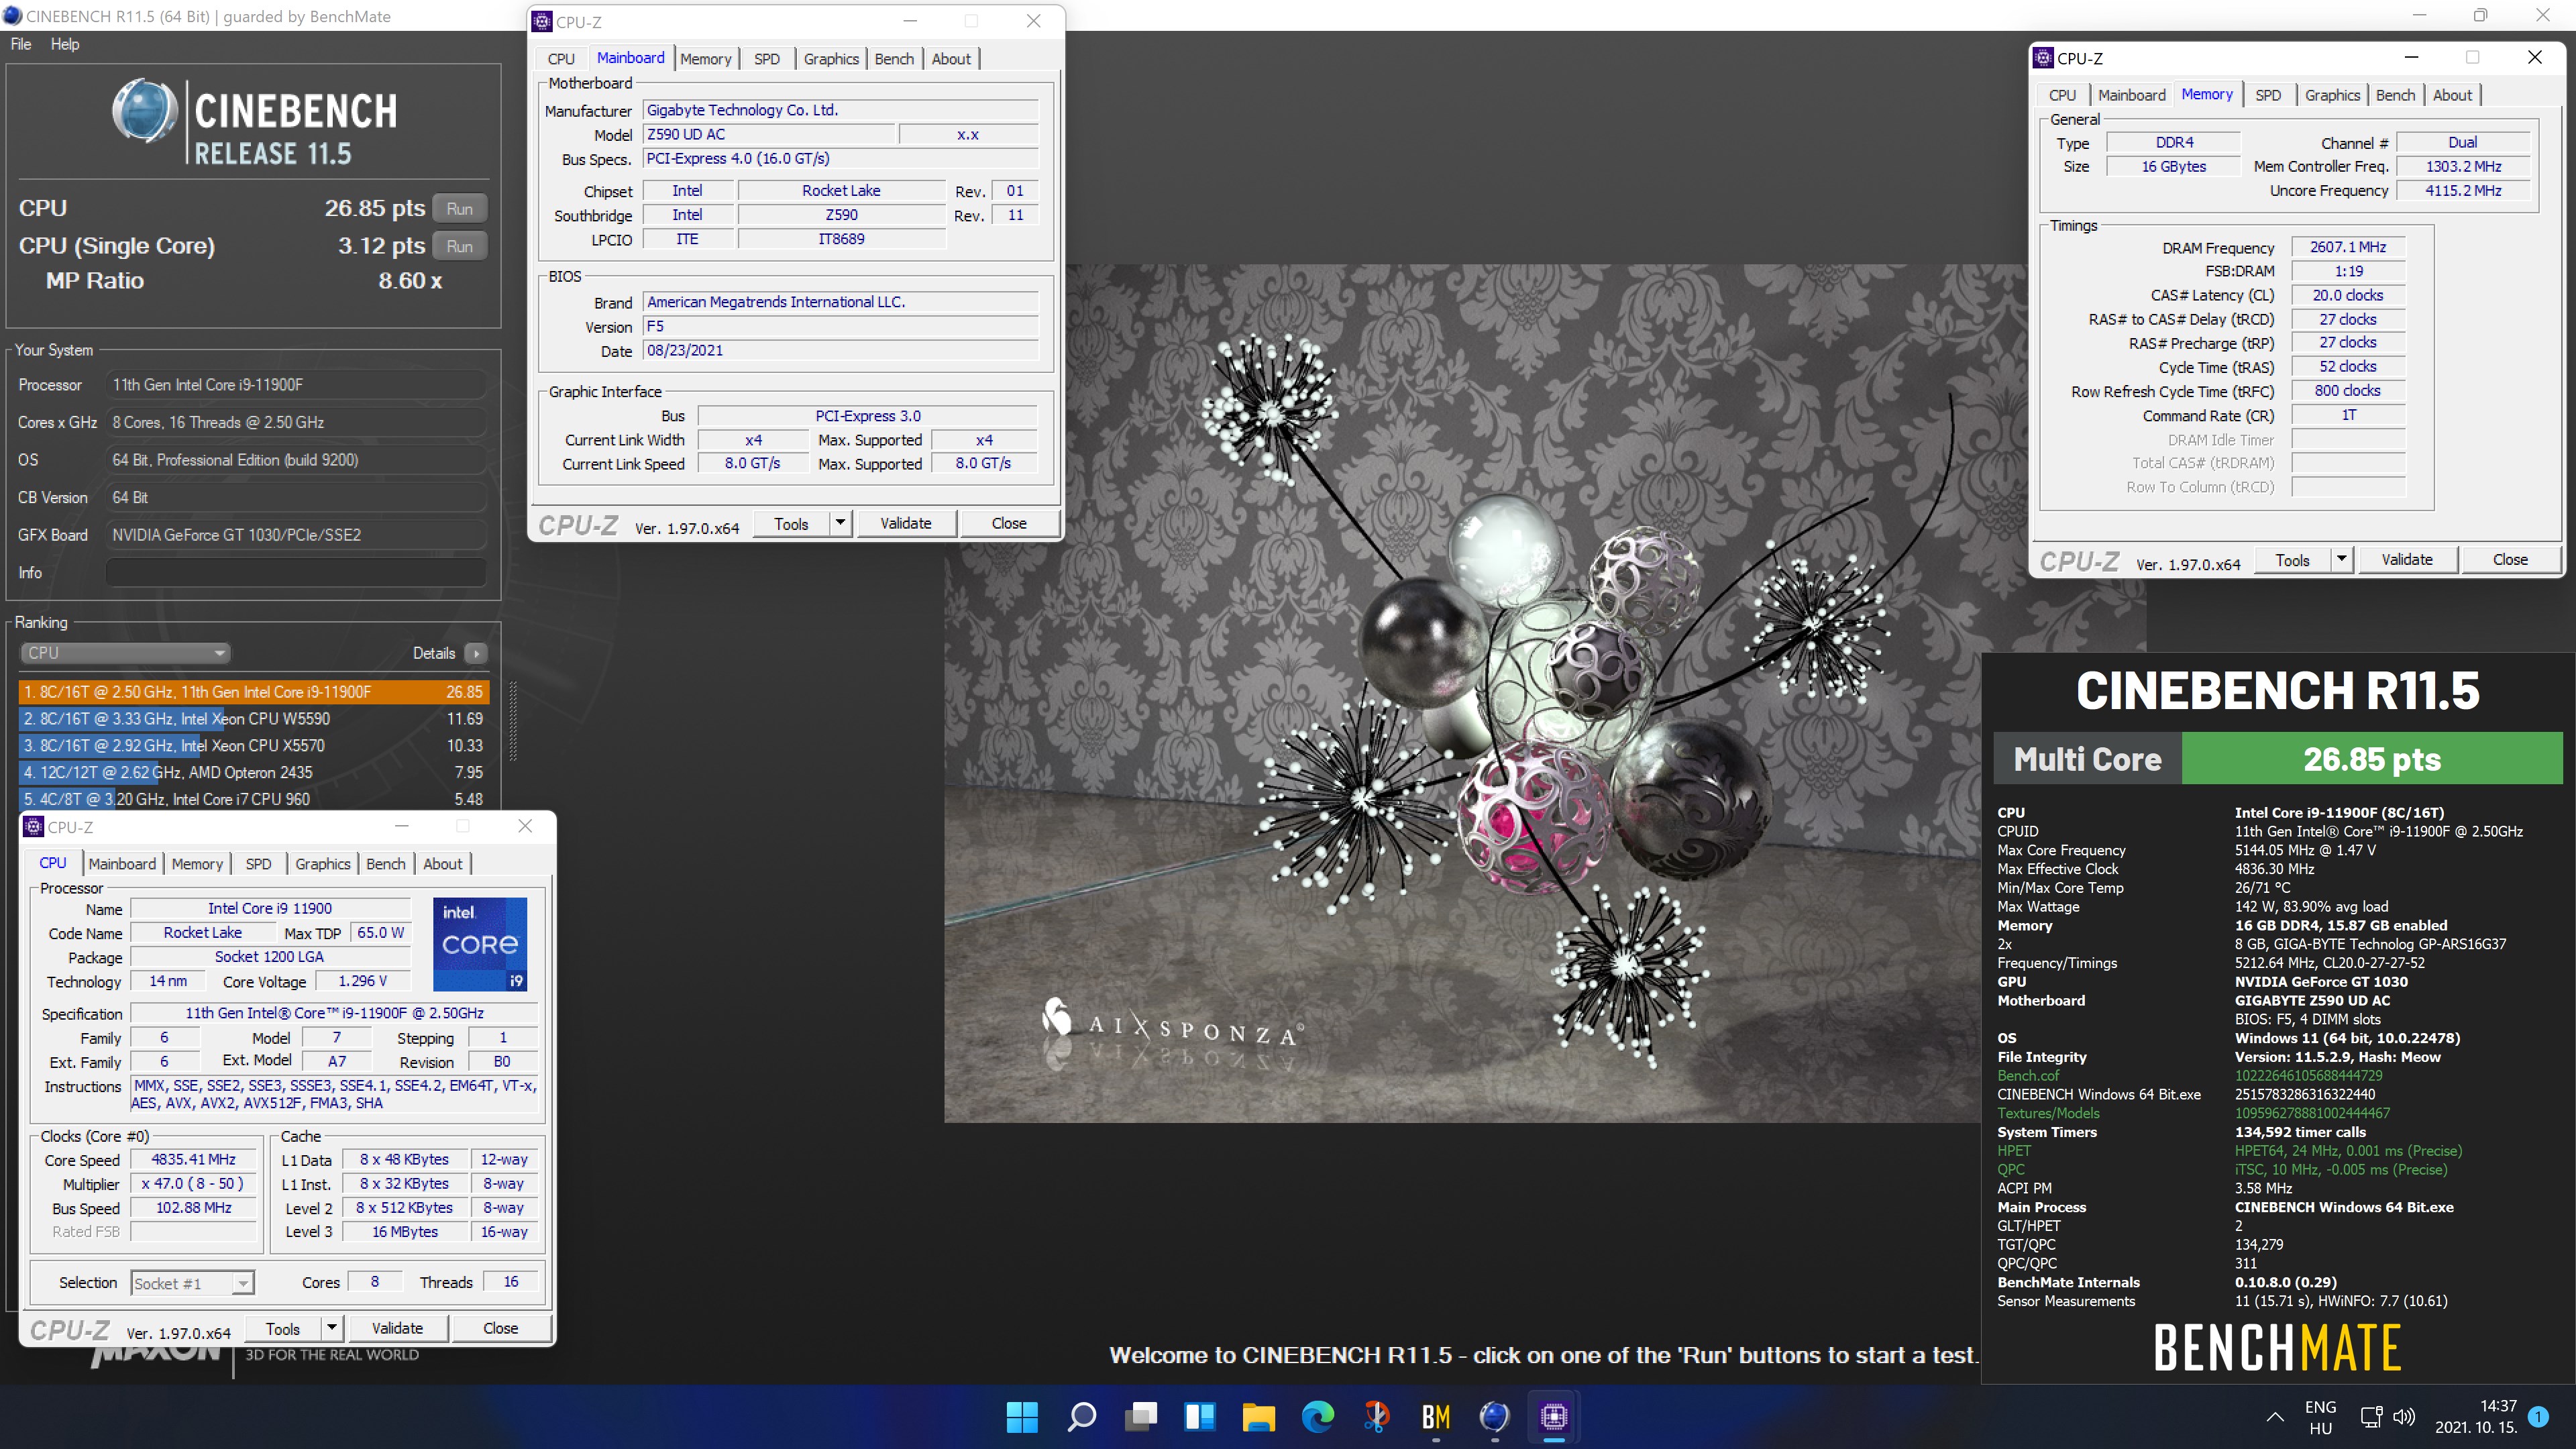Show hidden tray icons chevron
2576x1449 pixels.
[2275, 1416]
